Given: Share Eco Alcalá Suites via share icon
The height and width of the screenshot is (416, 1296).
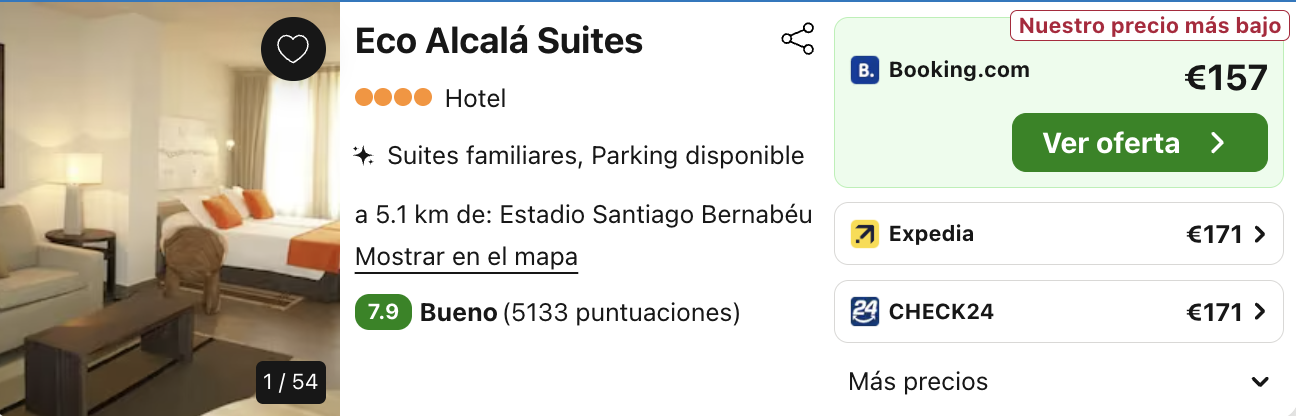Looking at the screenshot, I should tap(798, 40).
